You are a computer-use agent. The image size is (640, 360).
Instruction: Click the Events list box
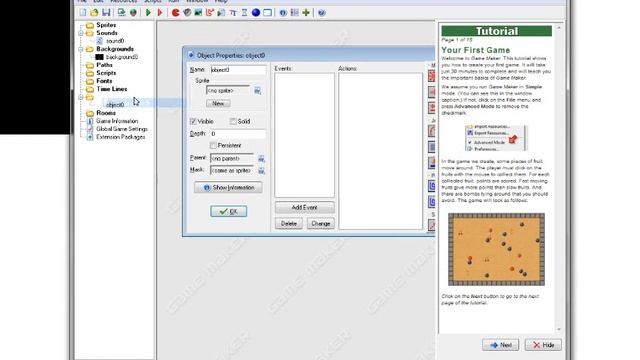coord(304,135)
